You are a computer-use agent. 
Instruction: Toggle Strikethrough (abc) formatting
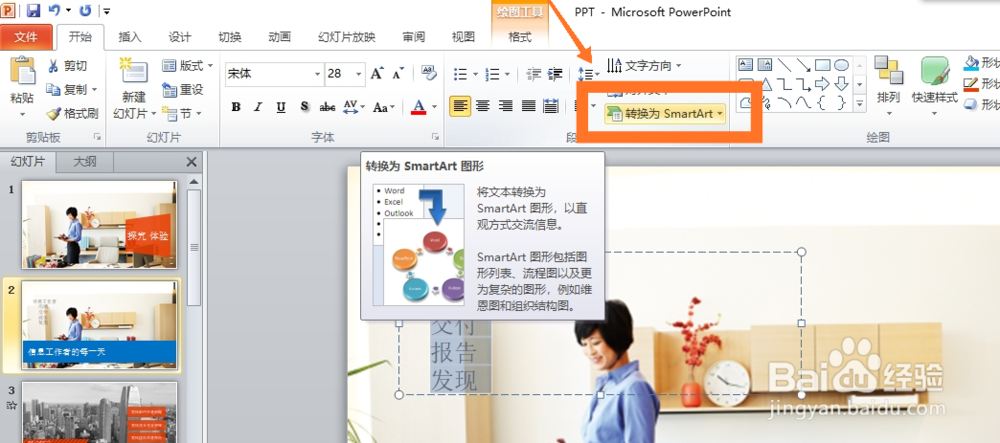[327, 106]
